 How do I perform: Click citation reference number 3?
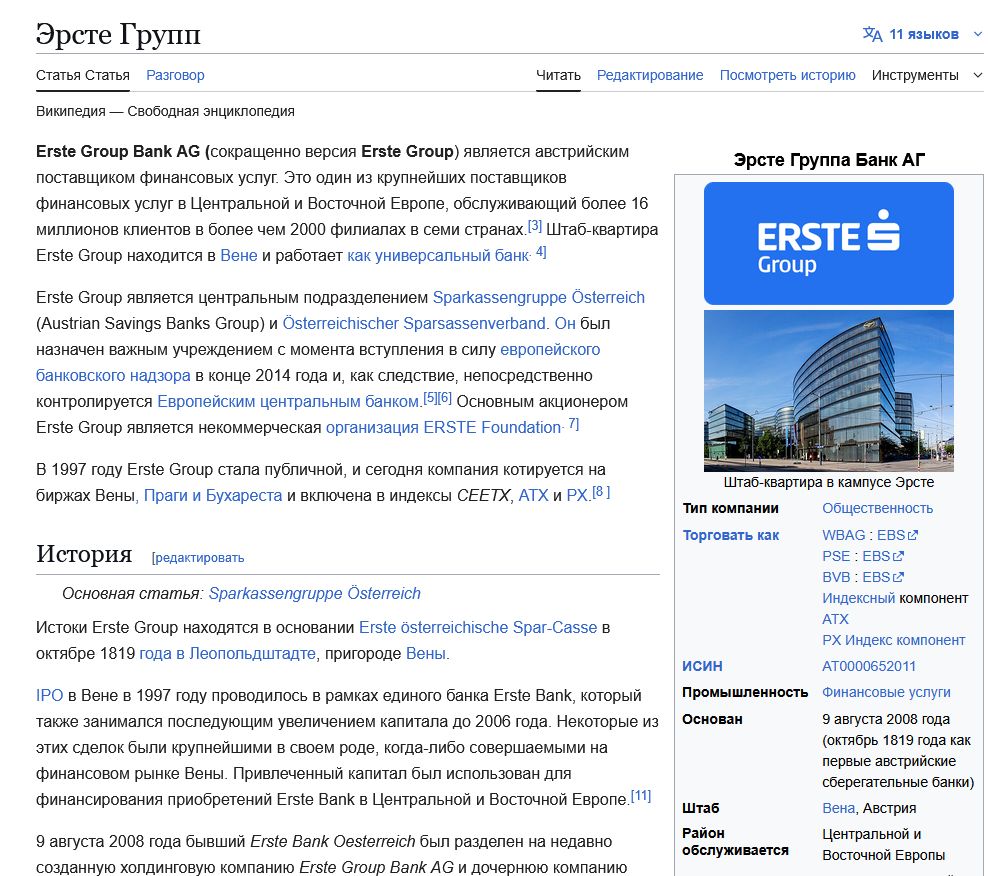(x=535, y=226)
